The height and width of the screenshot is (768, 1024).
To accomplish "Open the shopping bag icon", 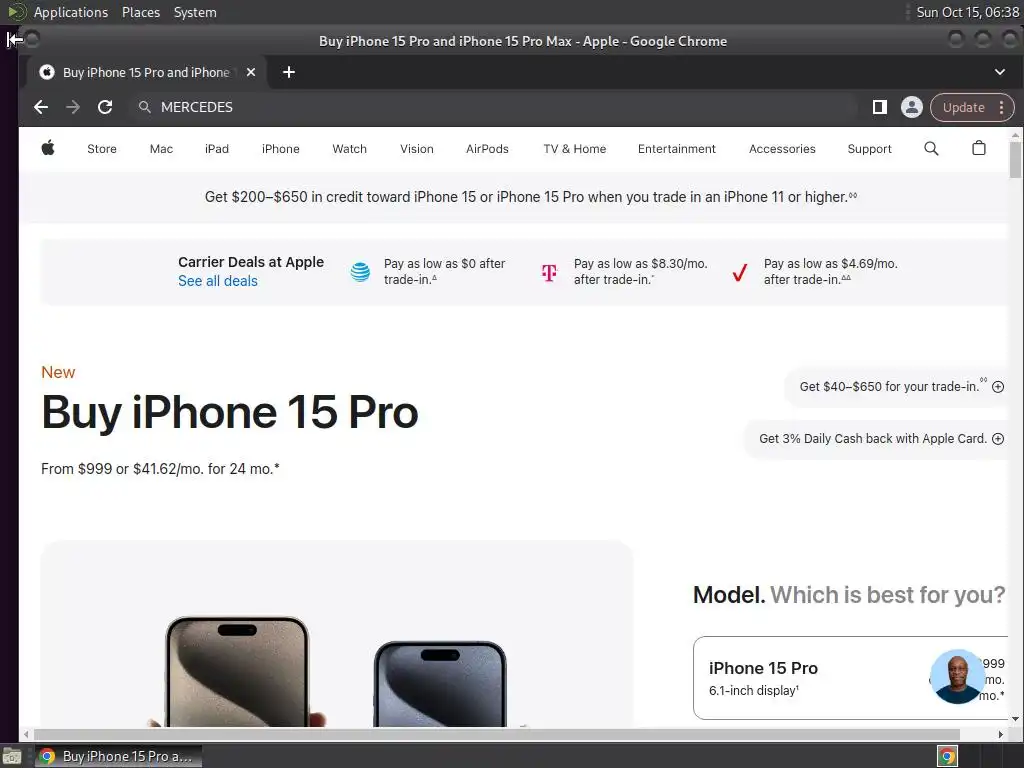I will (x=978, y=148).
